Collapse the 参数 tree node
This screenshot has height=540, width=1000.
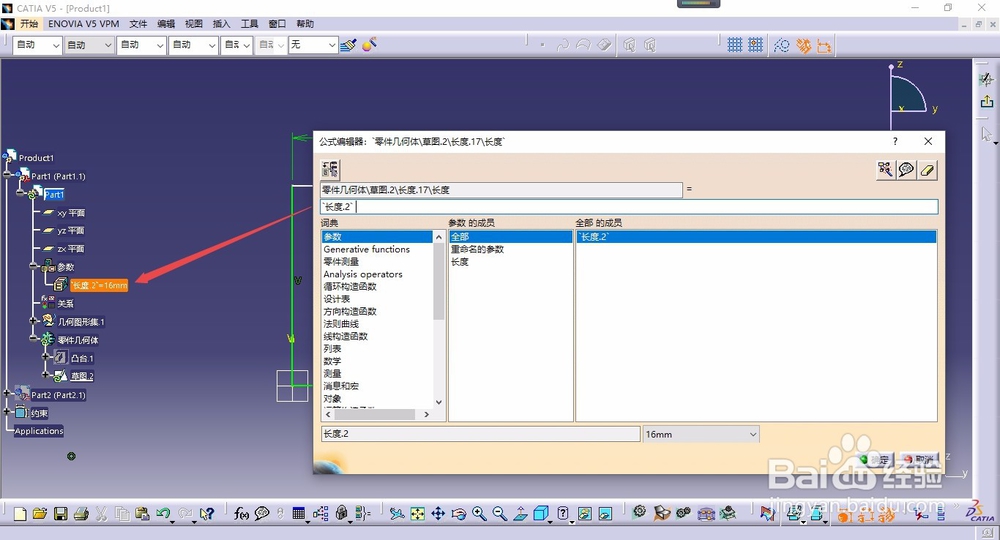tap(33, 266)
